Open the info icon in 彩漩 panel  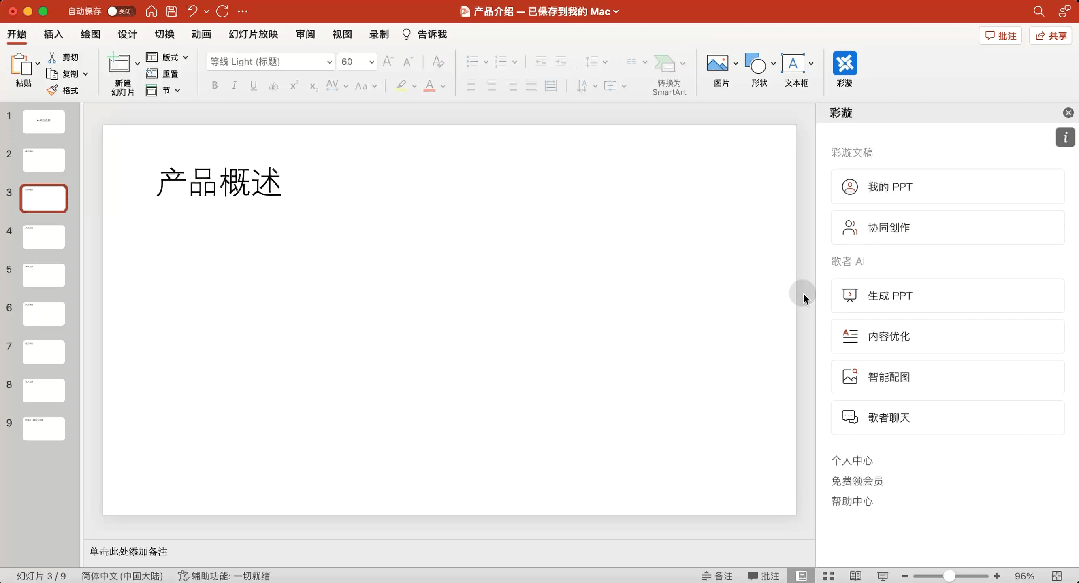coord(1065,137)
